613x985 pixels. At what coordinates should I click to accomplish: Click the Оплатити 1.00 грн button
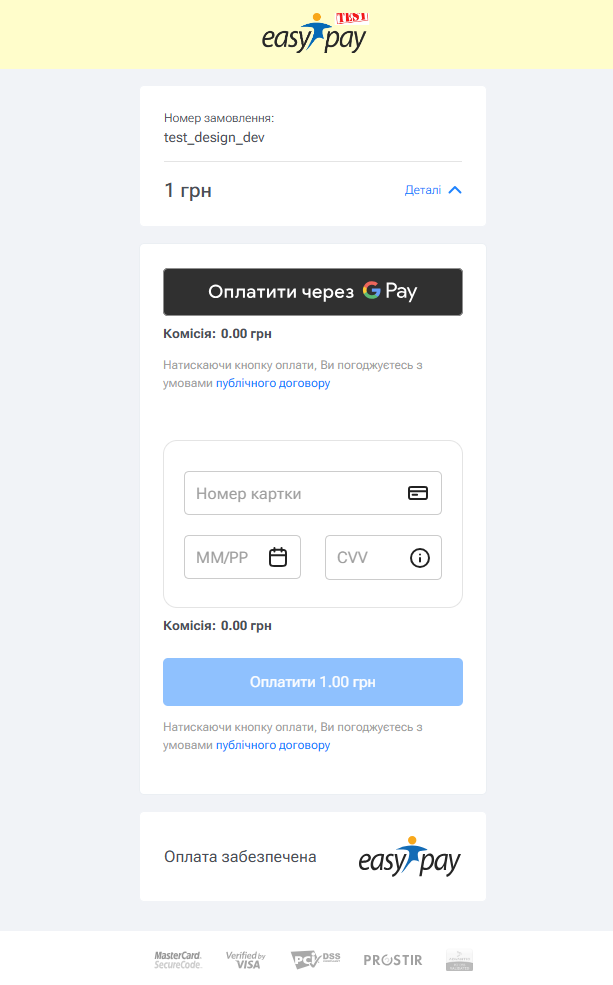pos(313,682)
